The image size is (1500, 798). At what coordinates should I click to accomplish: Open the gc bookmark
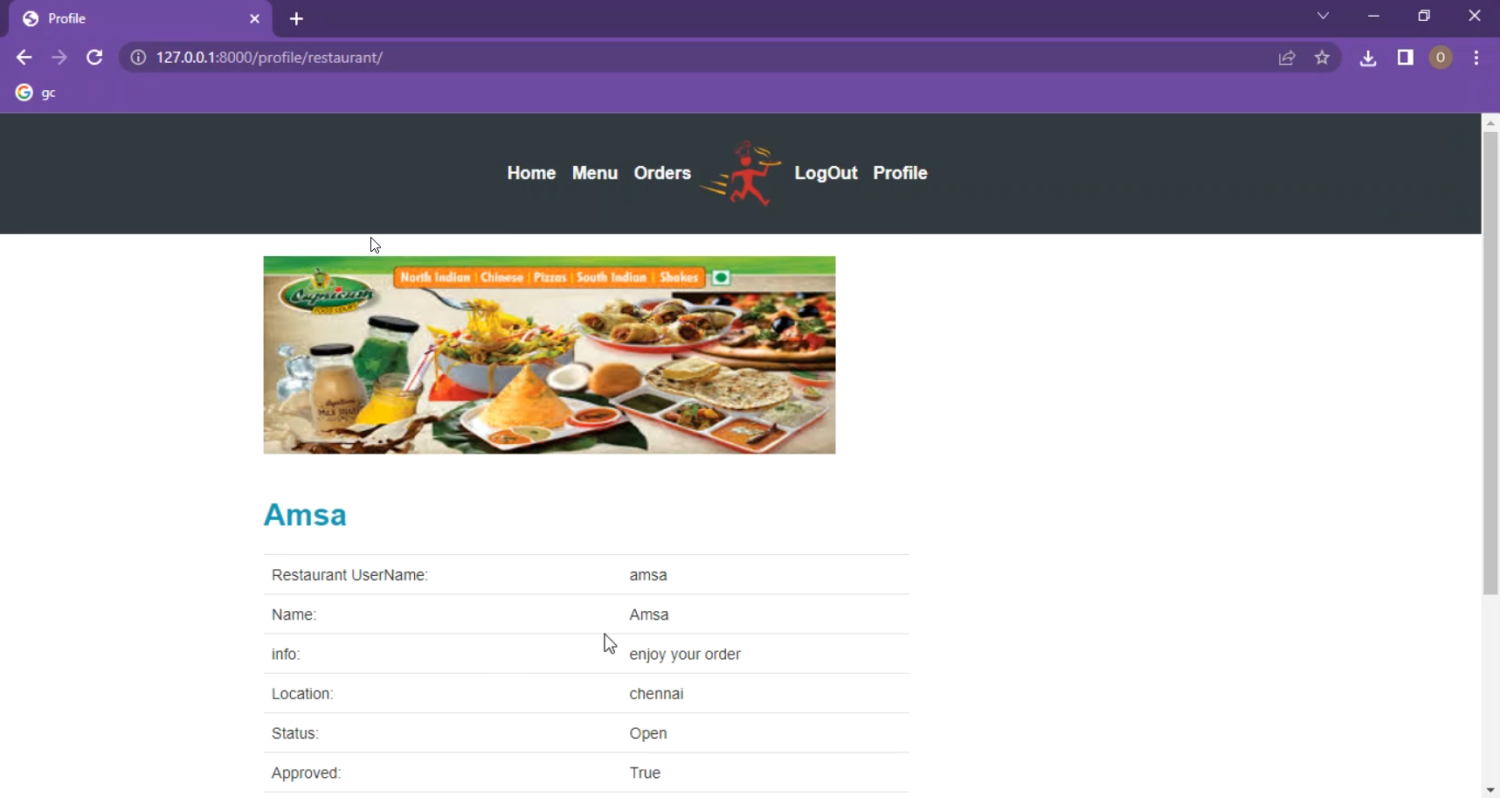[36, 93]
